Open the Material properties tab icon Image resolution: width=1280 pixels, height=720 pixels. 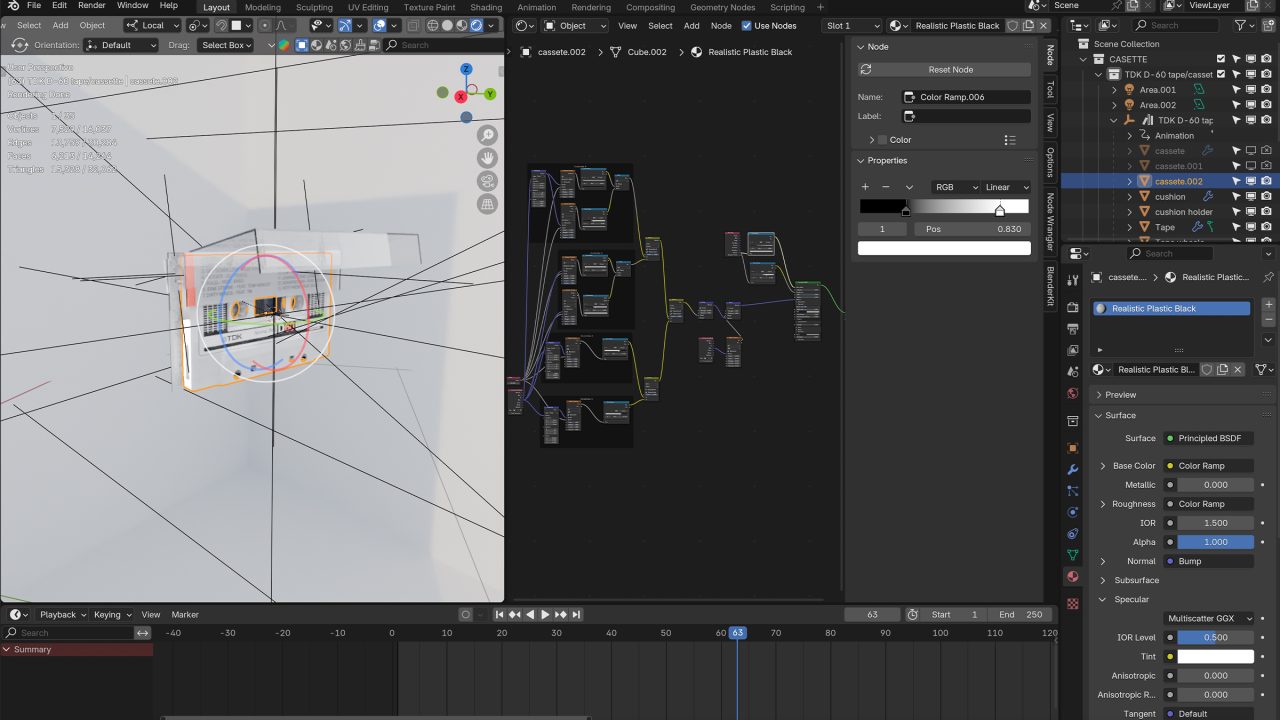click(1073, 576)
